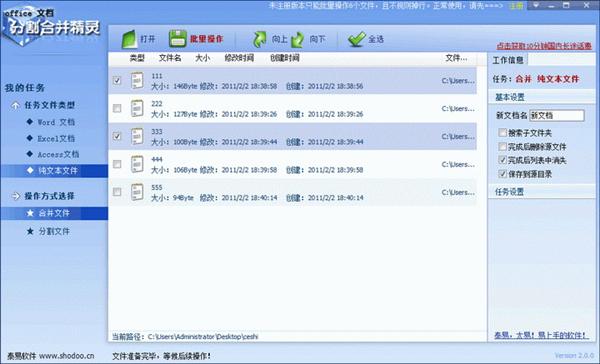Click the file icon of row 555
The image size is (600, 364).
click(137, 192)
